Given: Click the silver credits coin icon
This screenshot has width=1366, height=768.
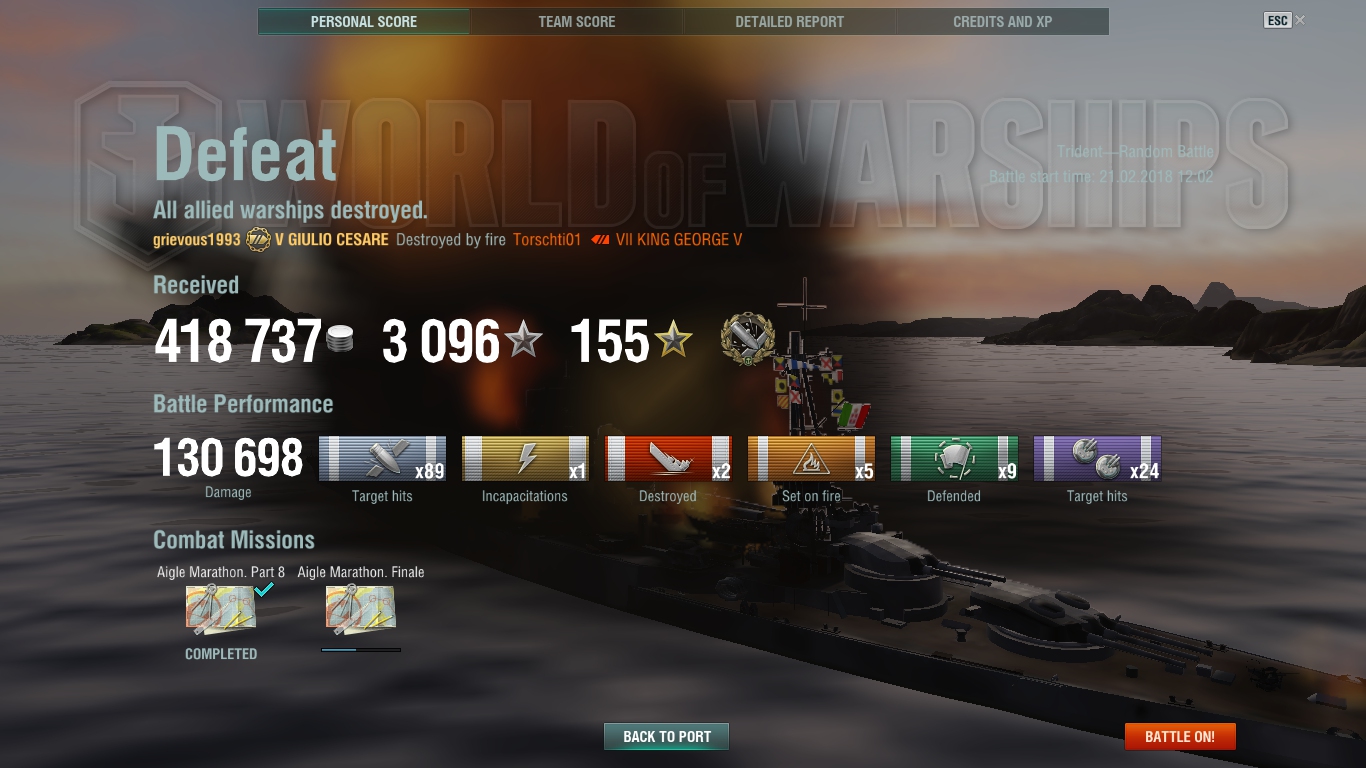Looking at the screenshot, I should 340,339.
